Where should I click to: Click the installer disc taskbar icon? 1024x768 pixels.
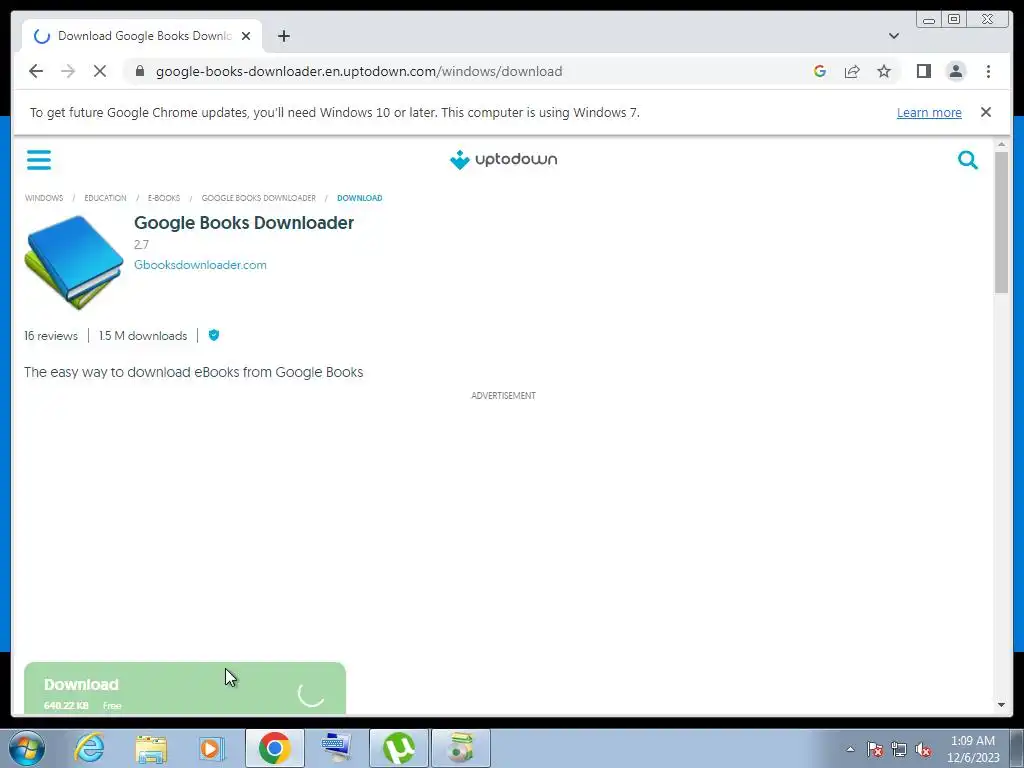pos(461,748)
